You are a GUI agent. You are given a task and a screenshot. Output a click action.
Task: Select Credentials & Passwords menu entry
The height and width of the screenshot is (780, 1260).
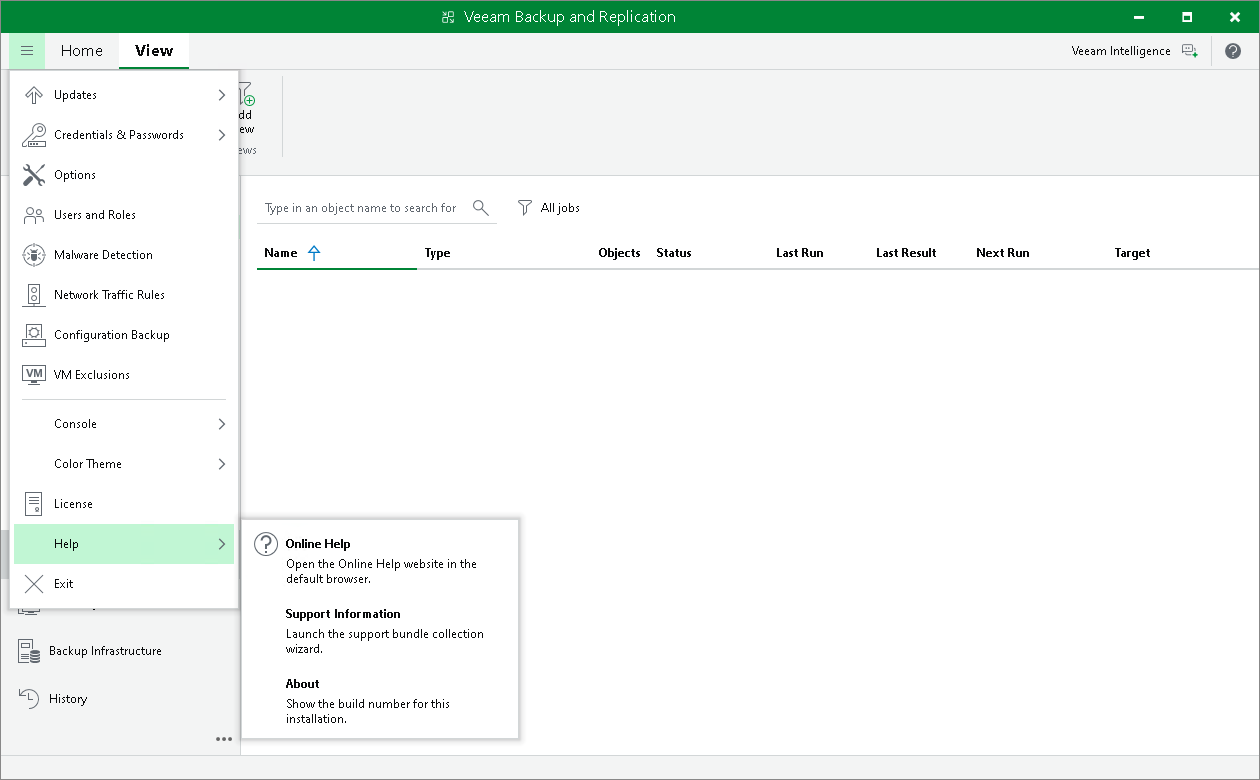click(124, 135)
